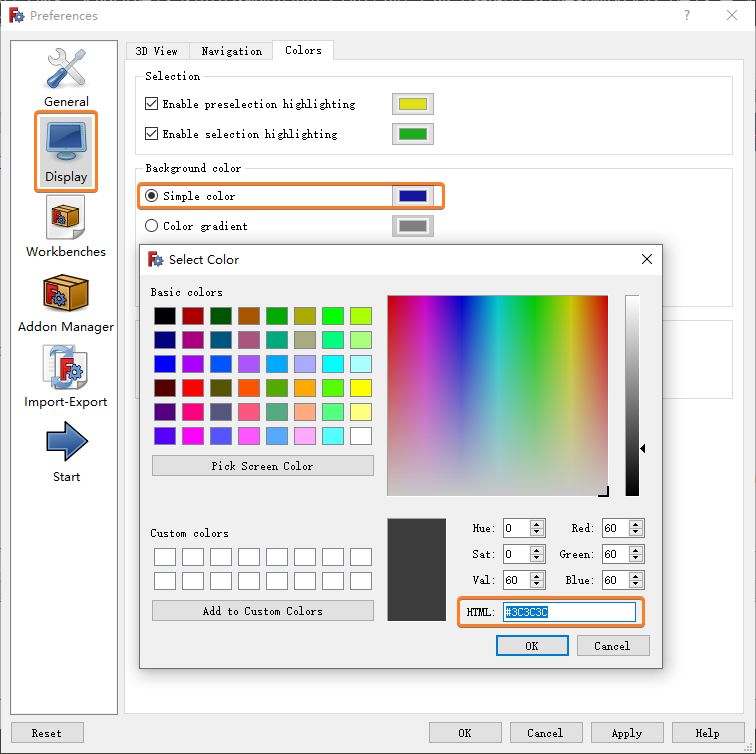Viewport: 756px width, 754px height.
Task: Click the HTML color code field
Action: click(x=569, y=612)
